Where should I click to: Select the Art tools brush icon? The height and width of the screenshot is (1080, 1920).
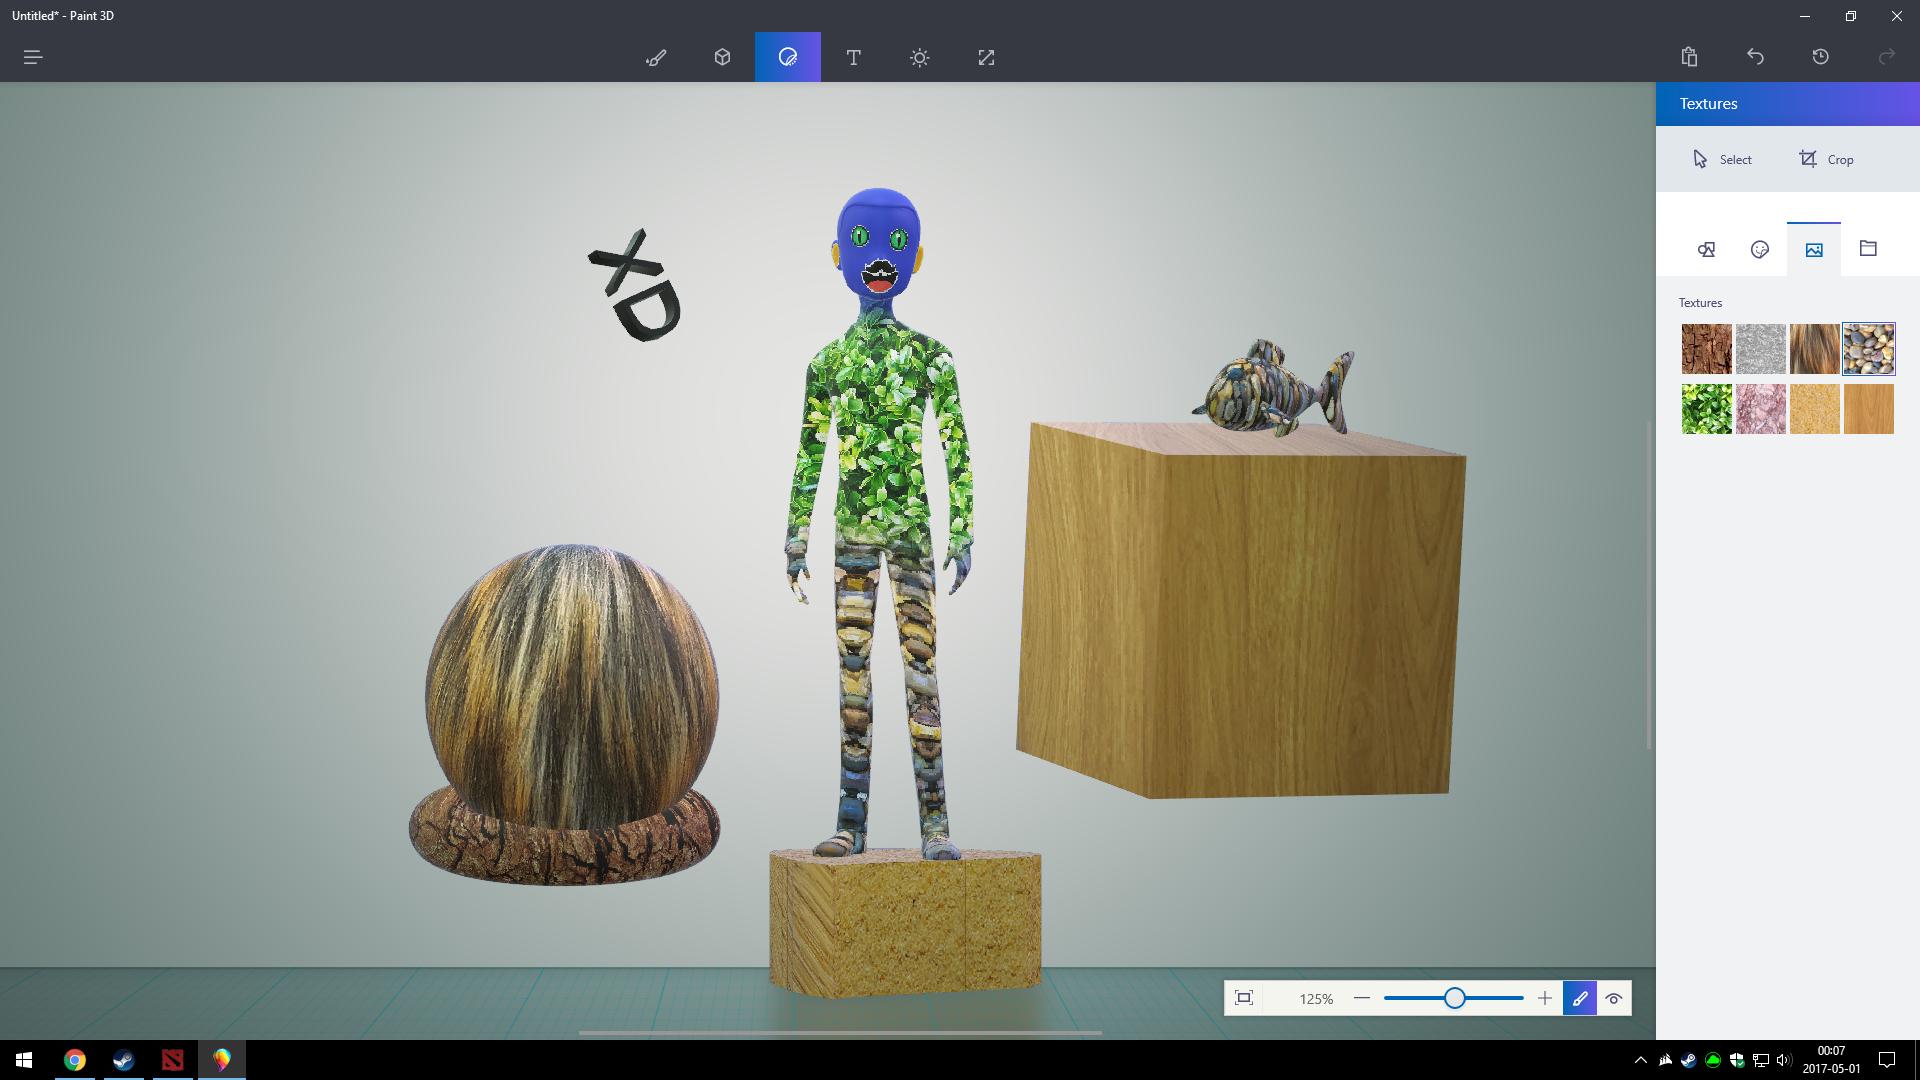(x=656, y=57)
